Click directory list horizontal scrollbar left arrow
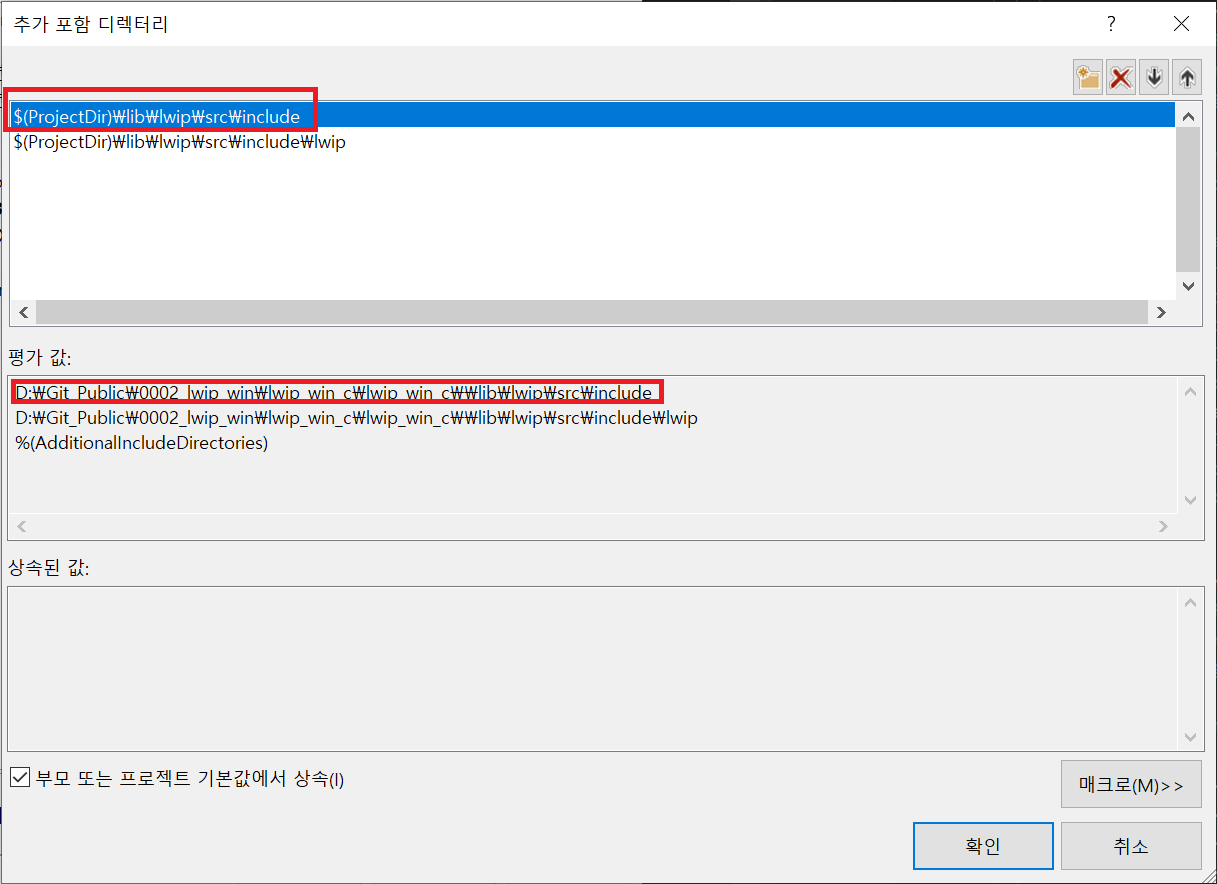 23,312
